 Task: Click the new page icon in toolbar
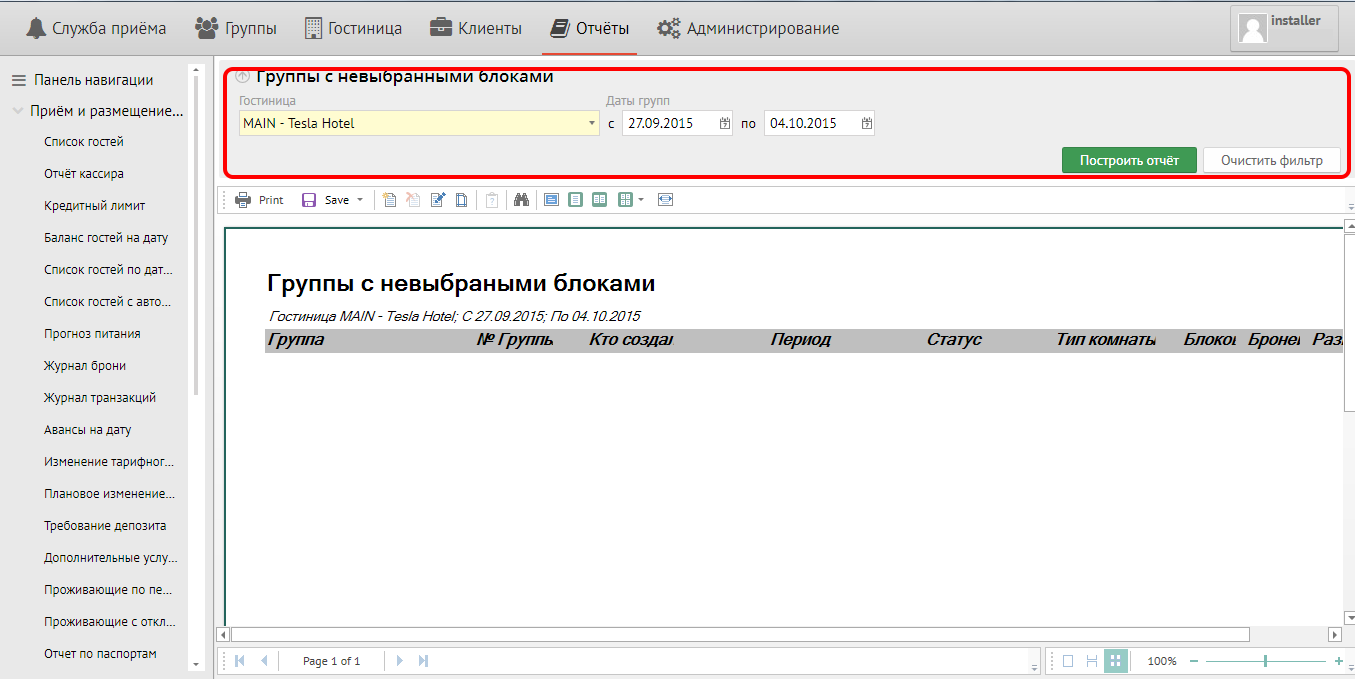click(x=389, y=200)
